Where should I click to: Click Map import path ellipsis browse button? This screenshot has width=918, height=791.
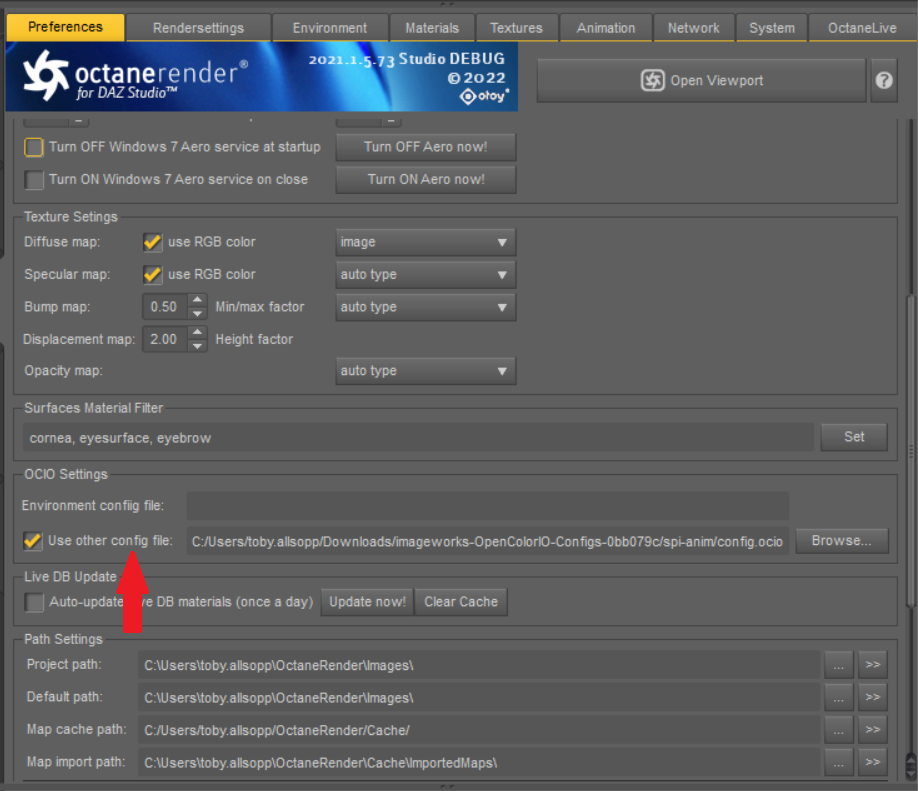coord(838,762)
